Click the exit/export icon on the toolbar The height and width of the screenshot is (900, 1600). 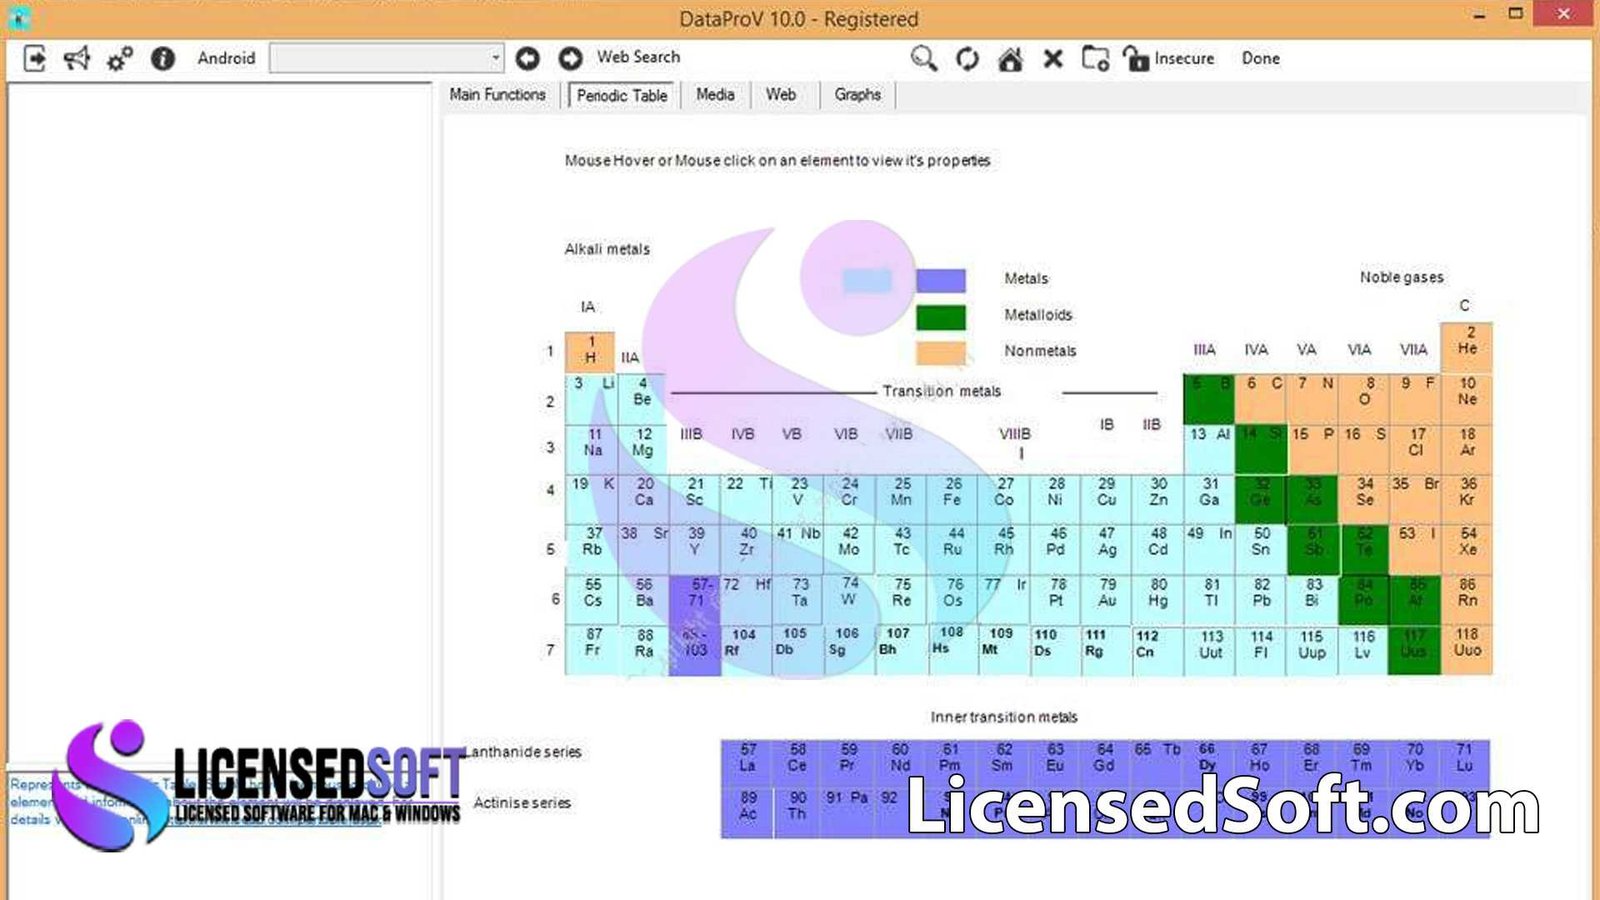click(x=37, y=59)
